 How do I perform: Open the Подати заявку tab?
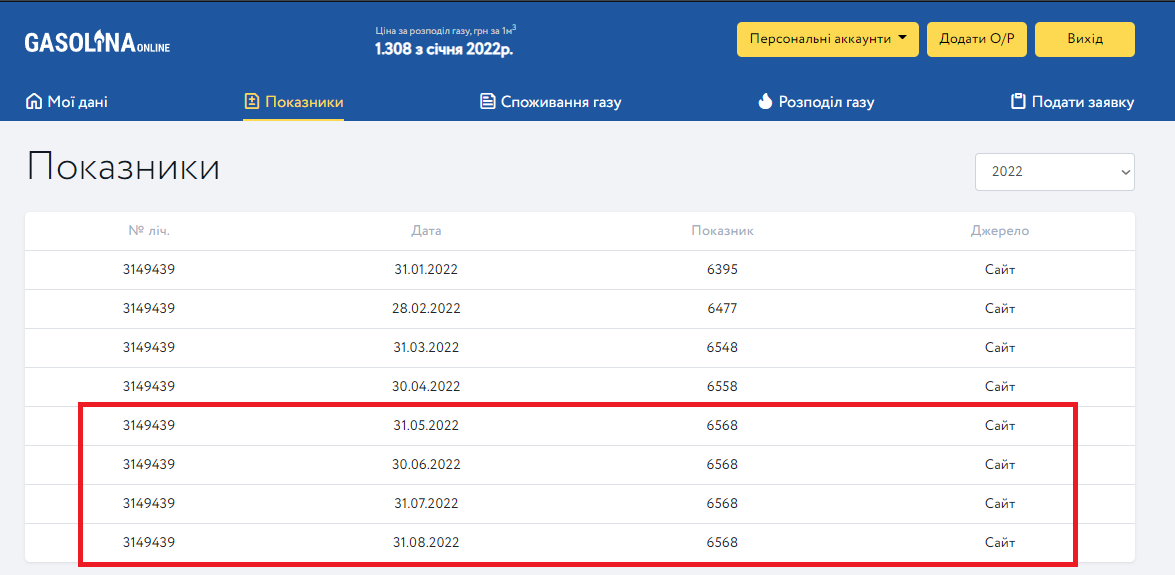(x=1072, y=101)
